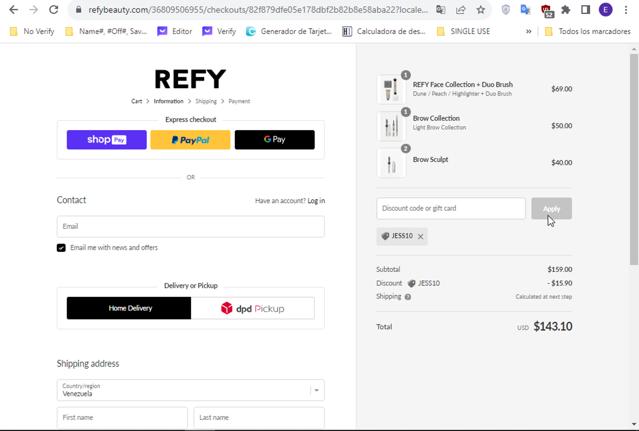Open the Google Translate extension
The height and width of the screenshot is (431, 639).
pos(525,9)
